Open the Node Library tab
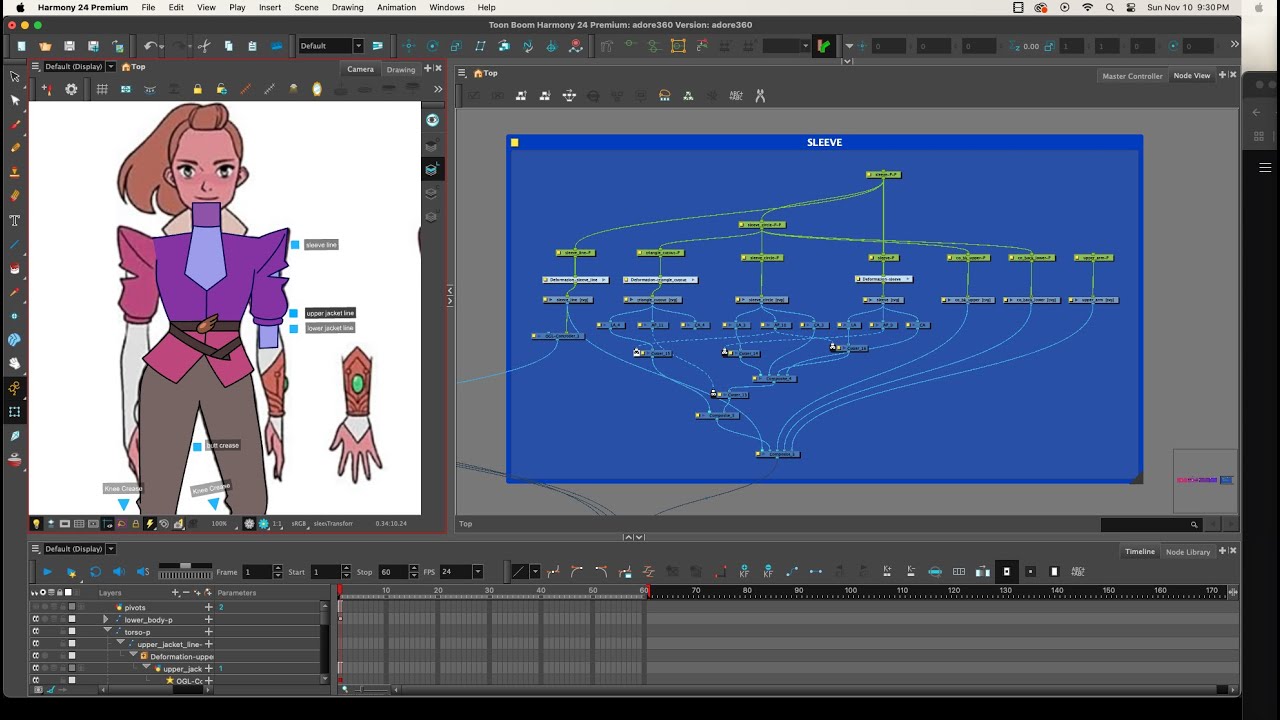 click(x=1188, y=552)
